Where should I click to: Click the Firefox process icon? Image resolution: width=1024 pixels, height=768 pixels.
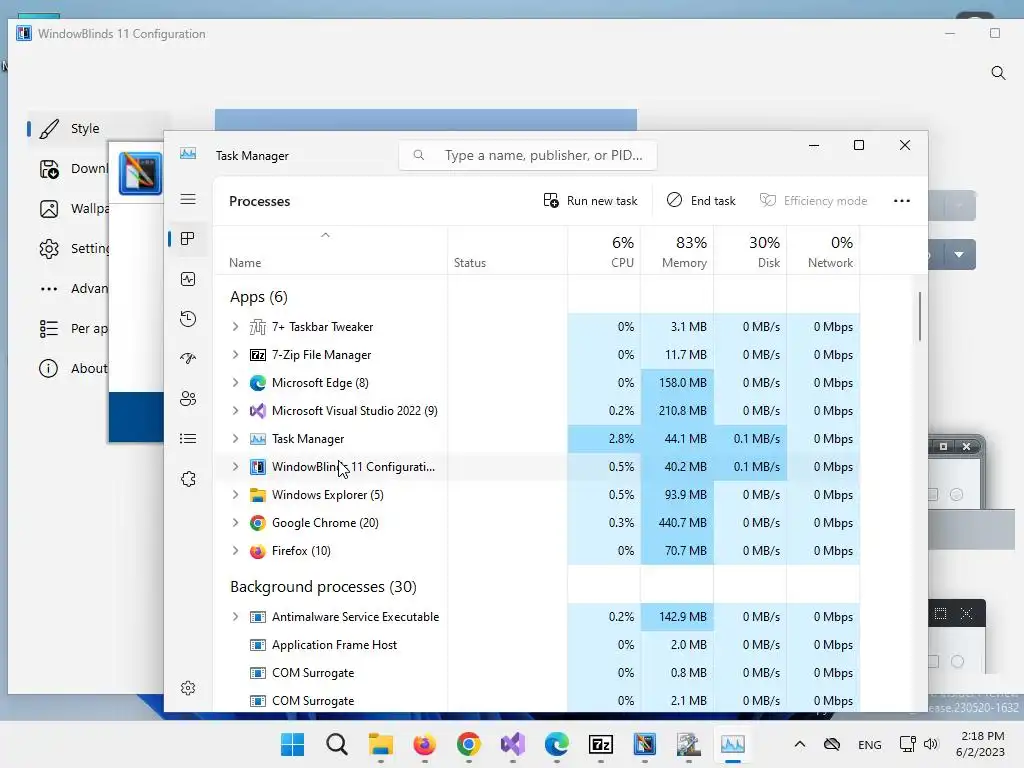coord(258,551)
